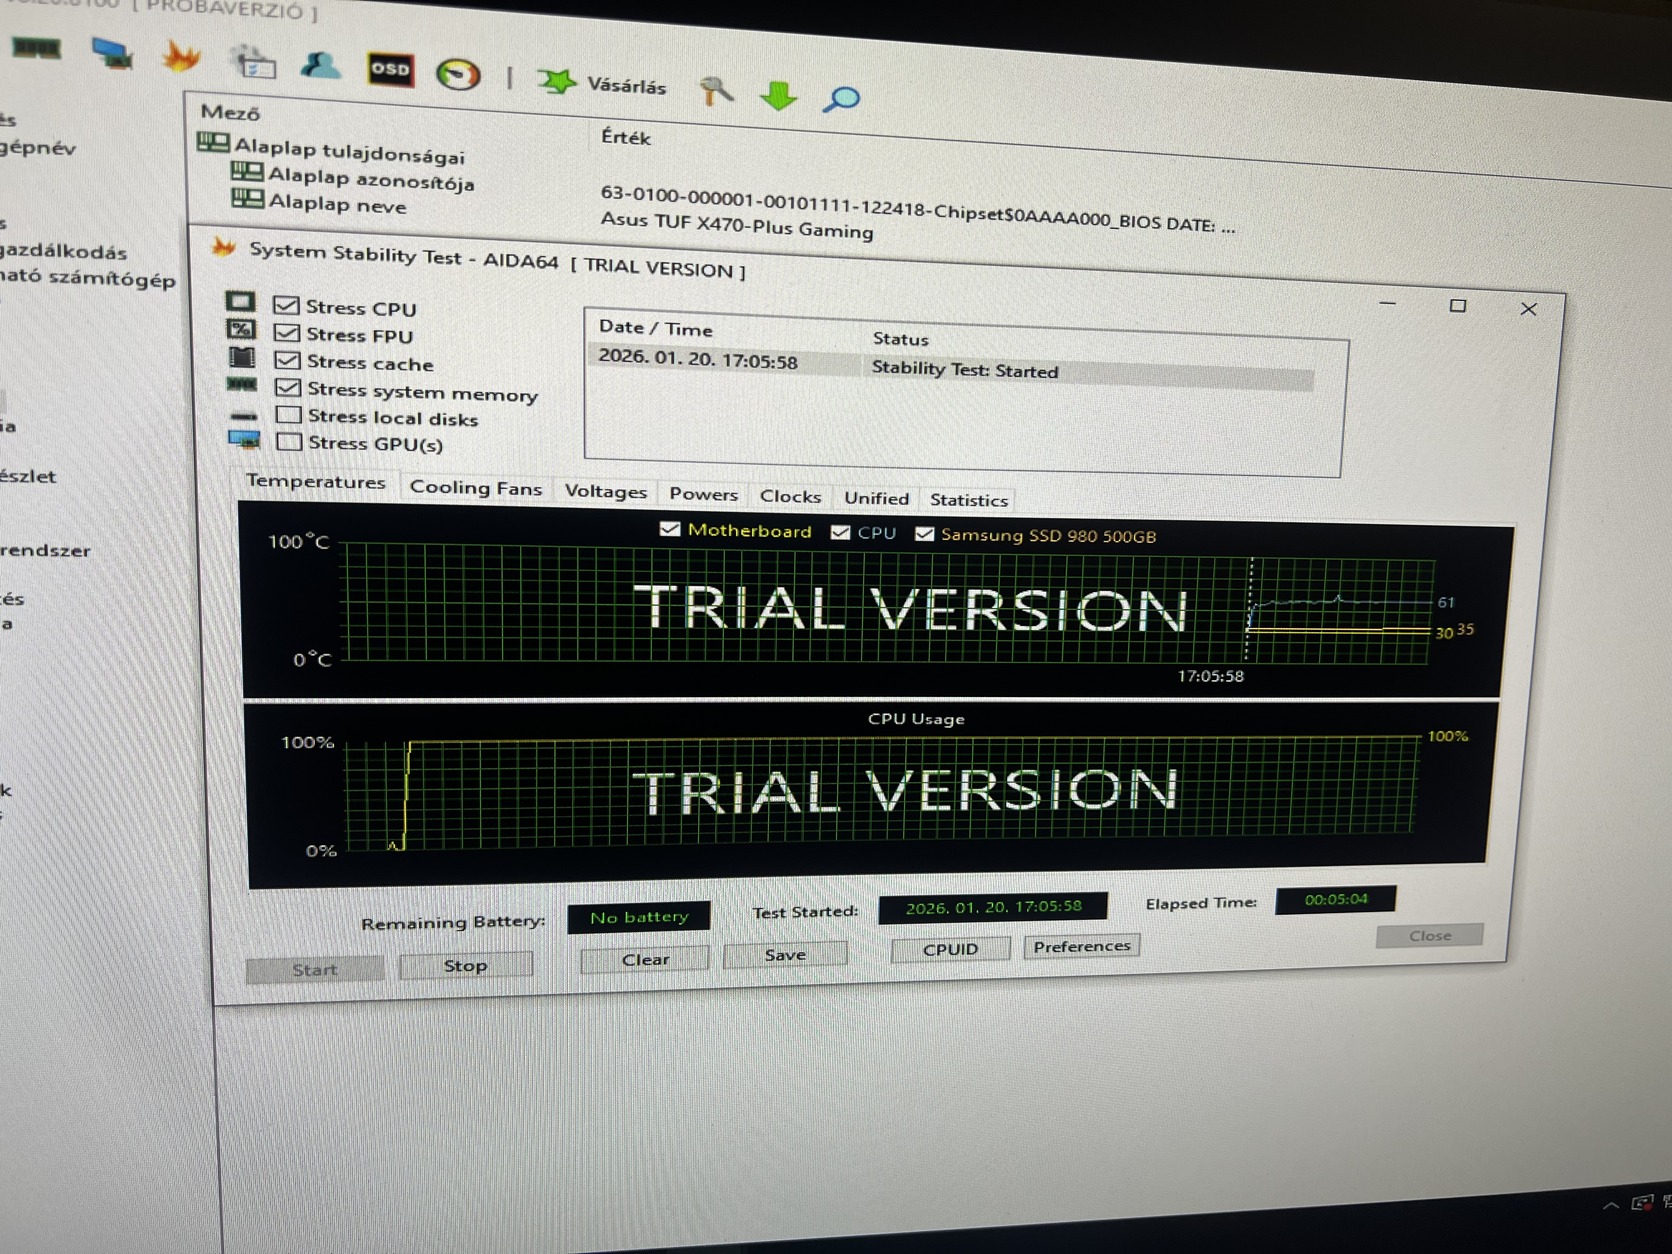Click the Test Started timestamp field
Viewport: 1672px width, 1254px height.
993,907
